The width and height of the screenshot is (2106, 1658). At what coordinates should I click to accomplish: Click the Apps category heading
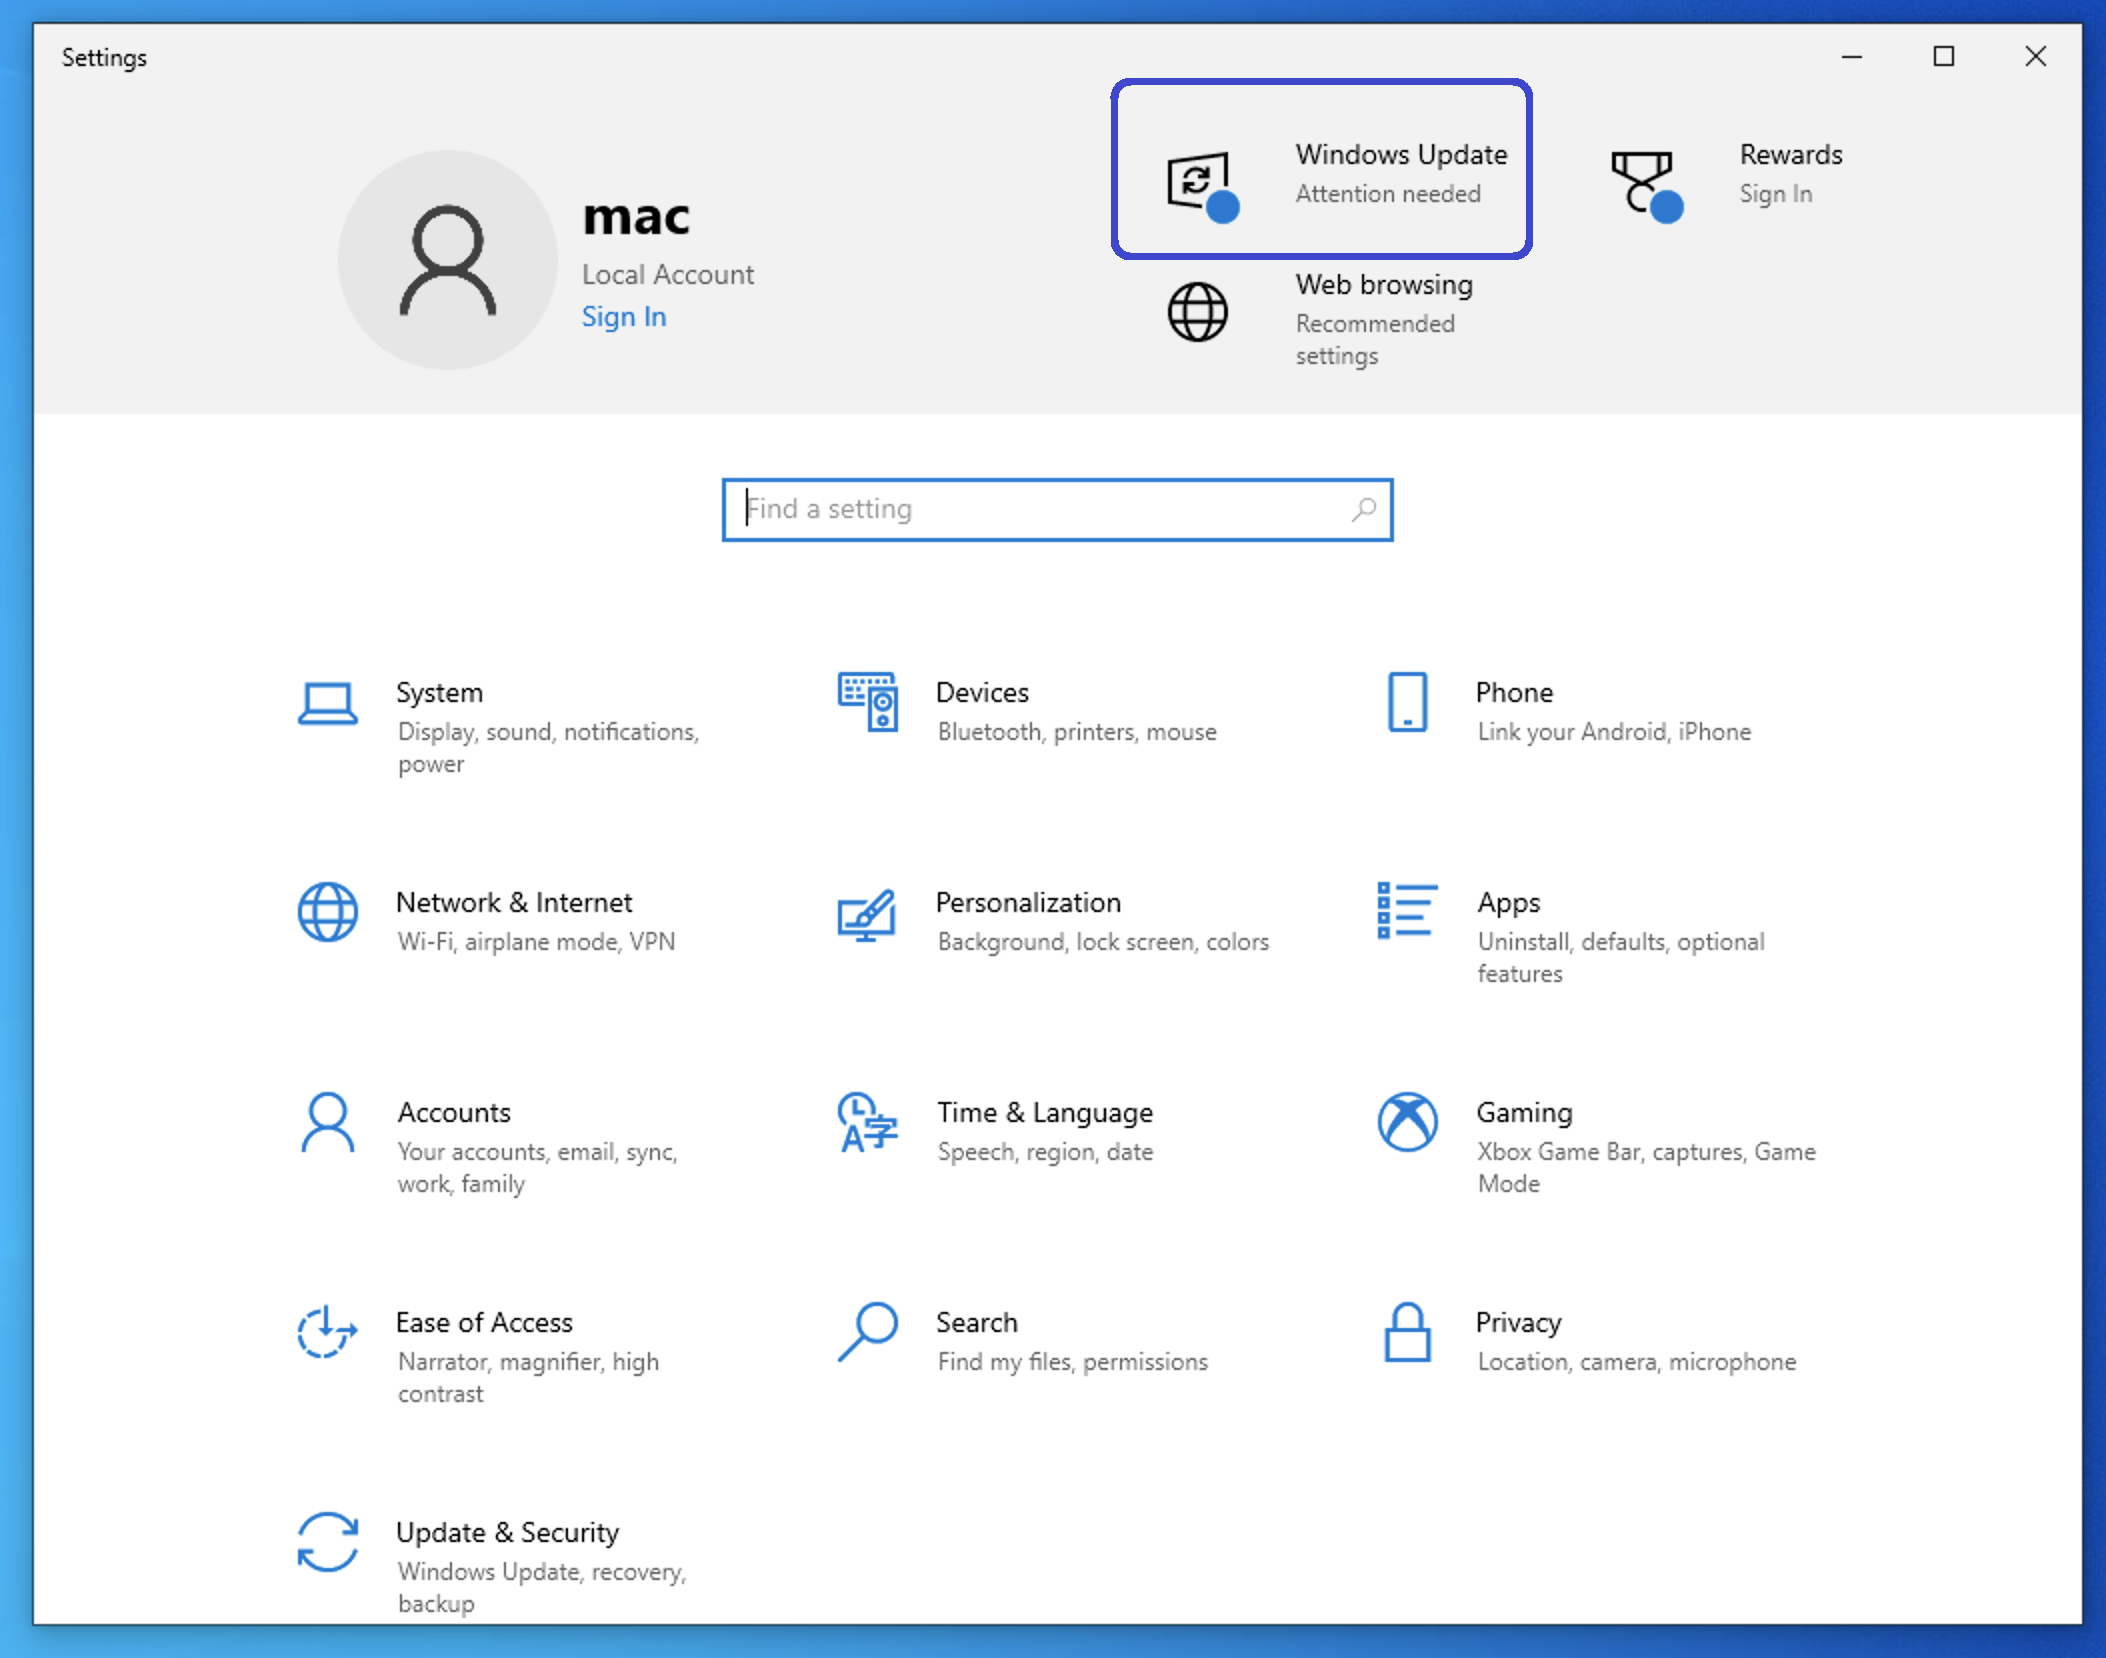click(x=1509, y=903)
